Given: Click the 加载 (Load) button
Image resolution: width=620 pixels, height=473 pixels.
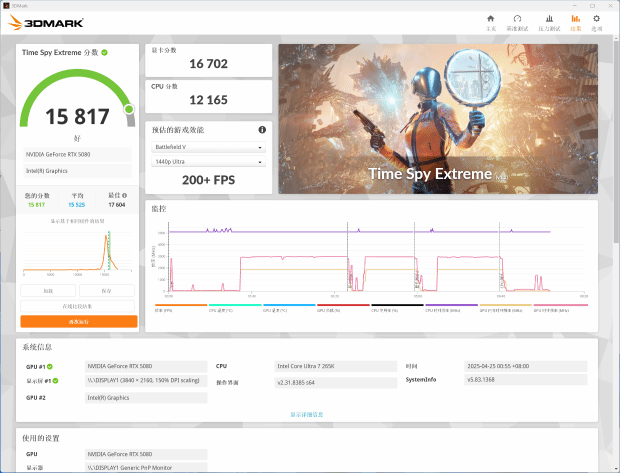Looking at the screenshot, I should tap(48, 291).
